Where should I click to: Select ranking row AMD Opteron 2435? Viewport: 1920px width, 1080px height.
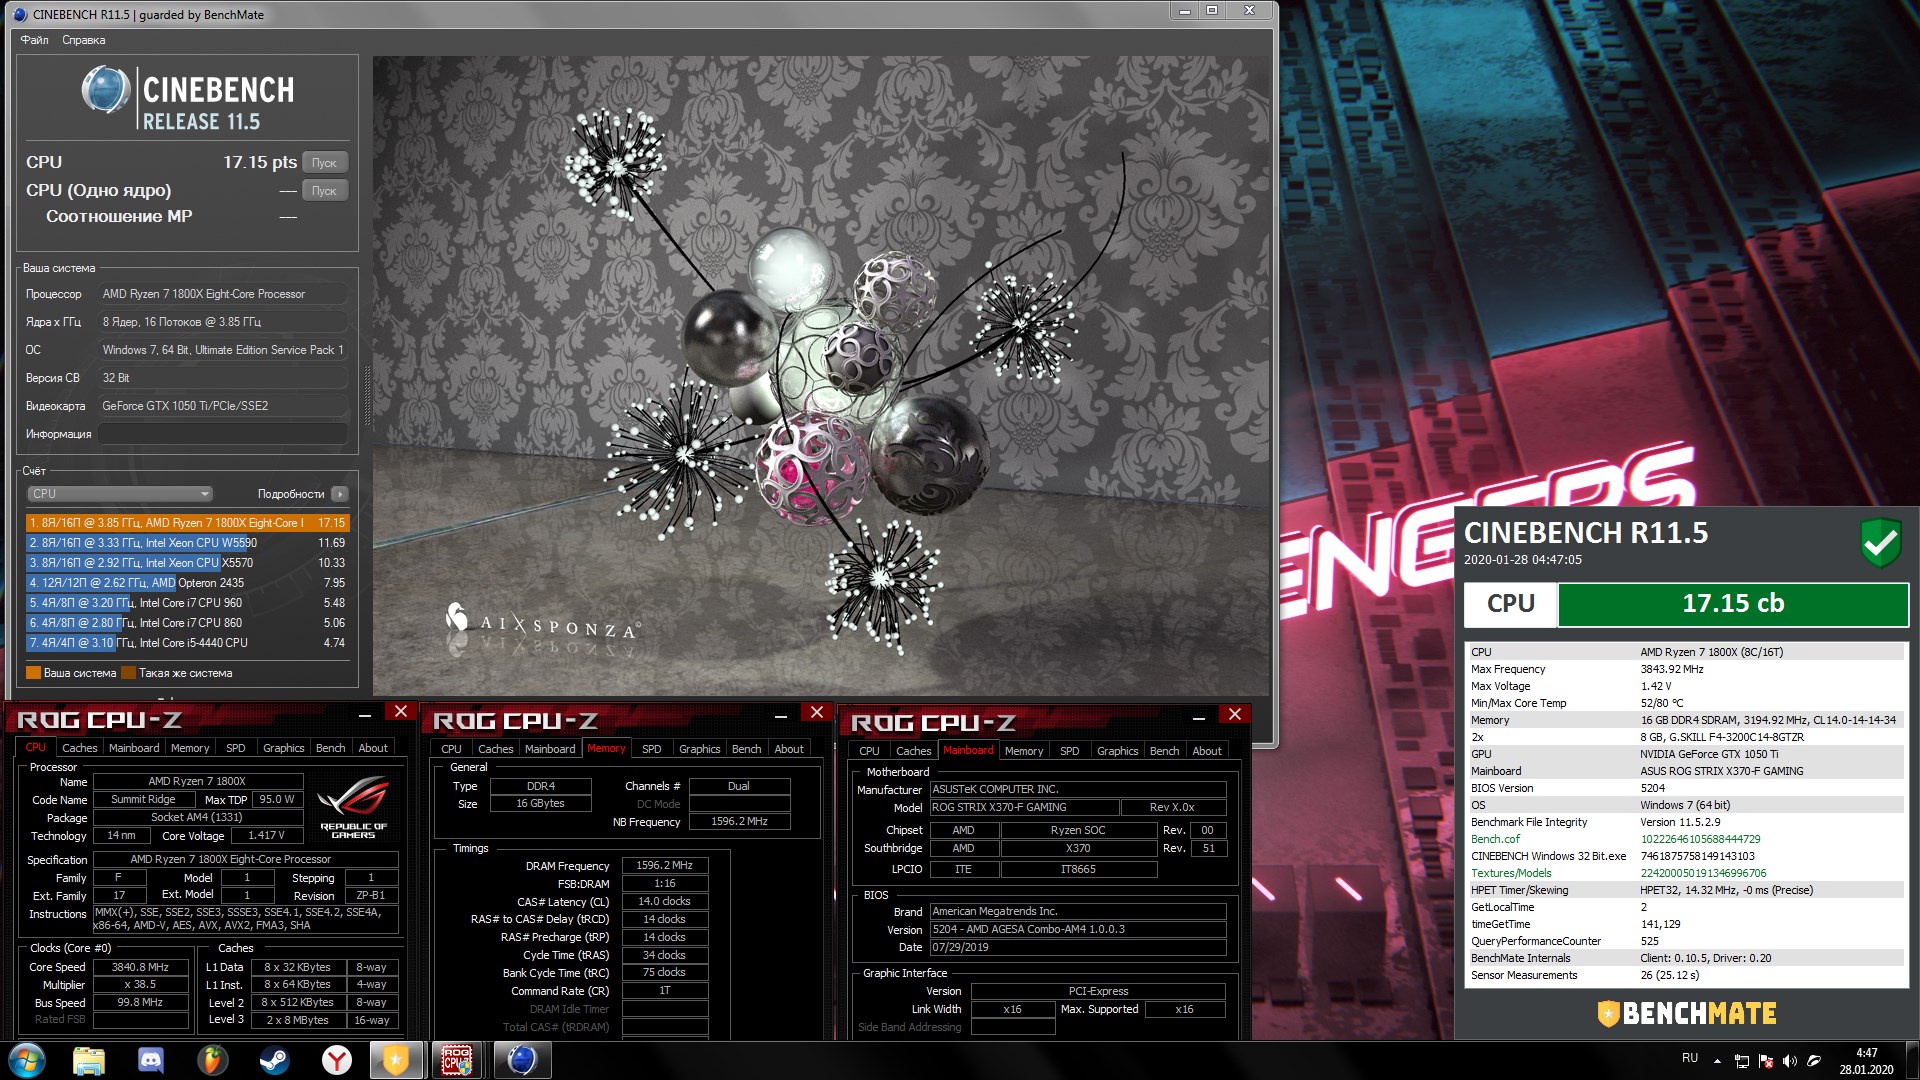click(188, 583)
